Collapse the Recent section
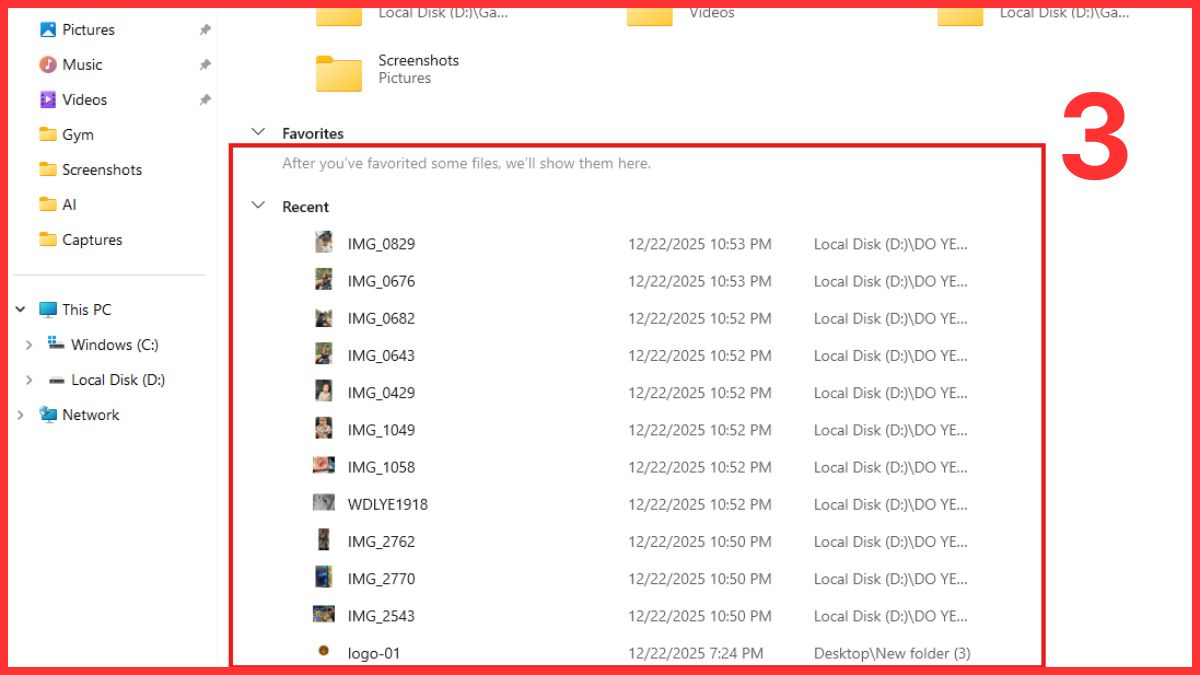The height and width of the screenshot is (675, 1200). click(x=259, y=205)
